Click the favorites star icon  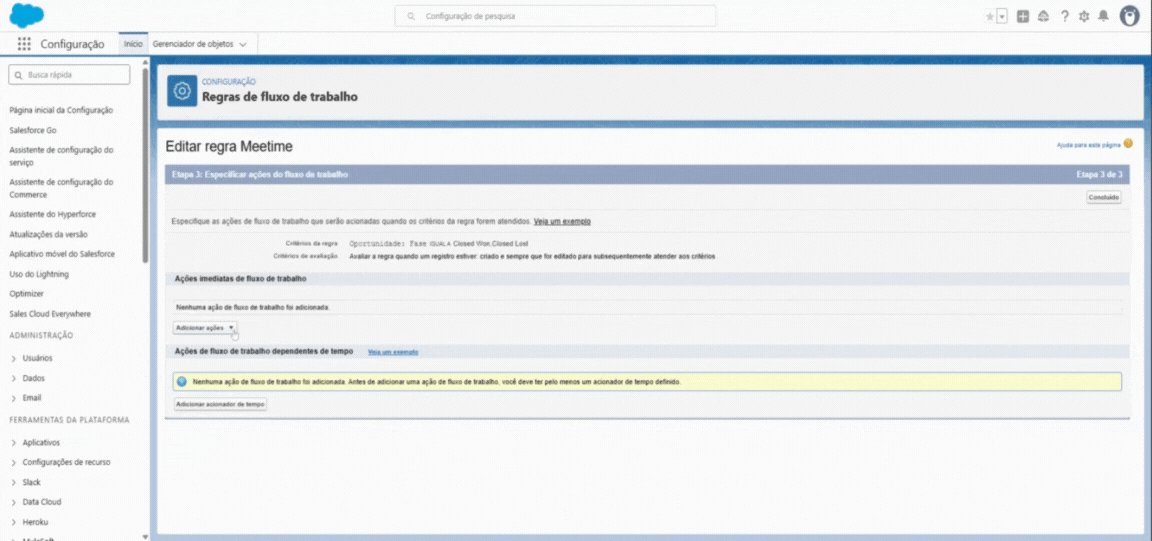click(x=990, y=17)
